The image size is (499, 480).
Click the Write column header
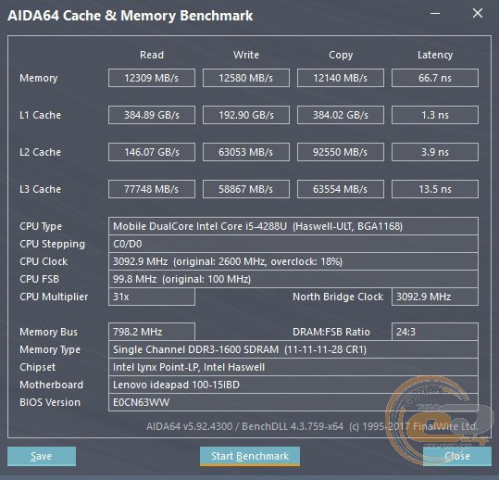(x=246, y=55)
